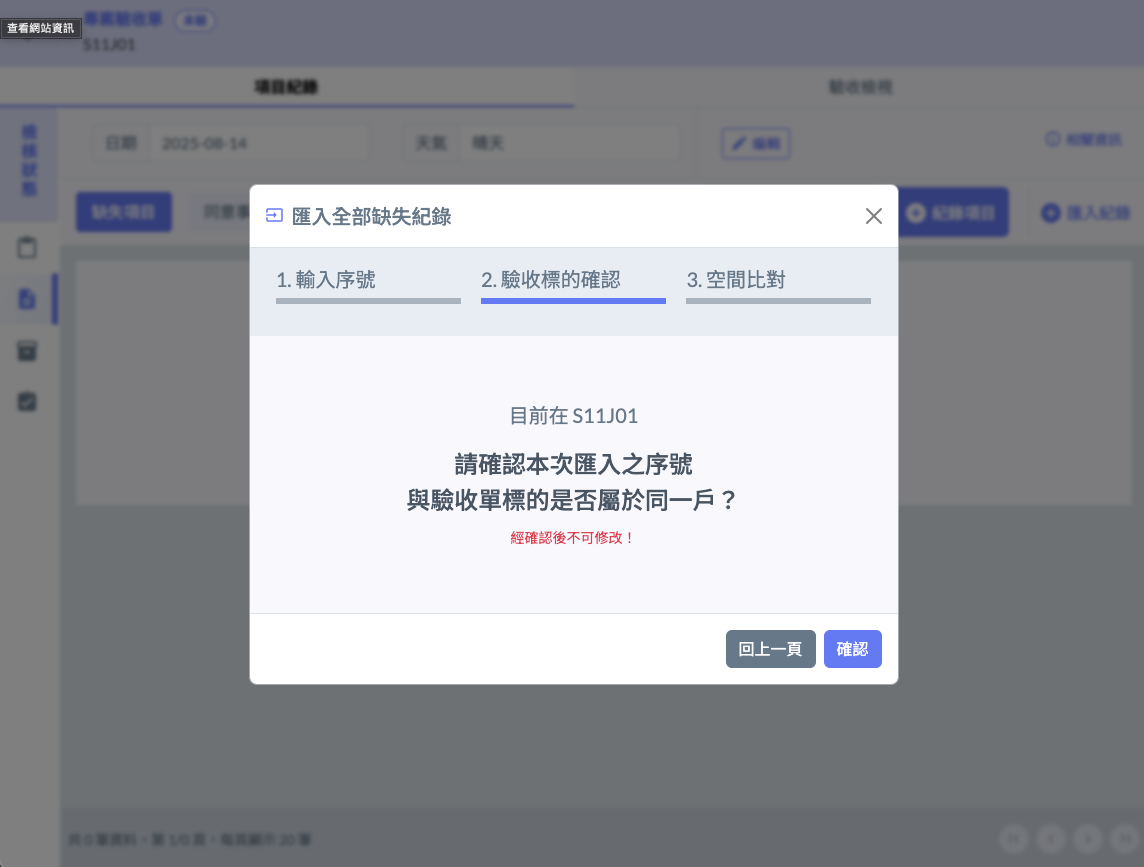Click the import icon beside the dialog title
The height and width of the screenshot is (867, 1144).
click(274, 216)
